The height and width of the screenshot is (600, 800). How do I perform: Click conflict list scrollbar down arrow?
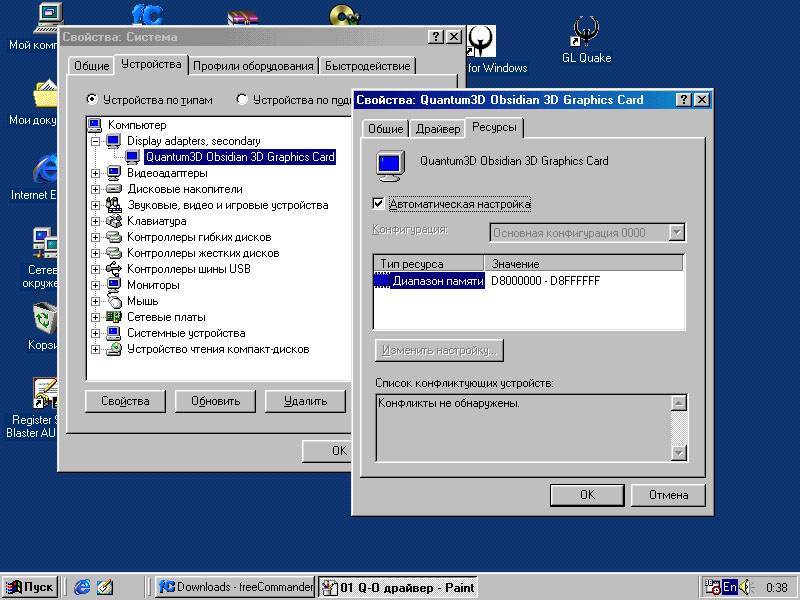pos(679,453)
